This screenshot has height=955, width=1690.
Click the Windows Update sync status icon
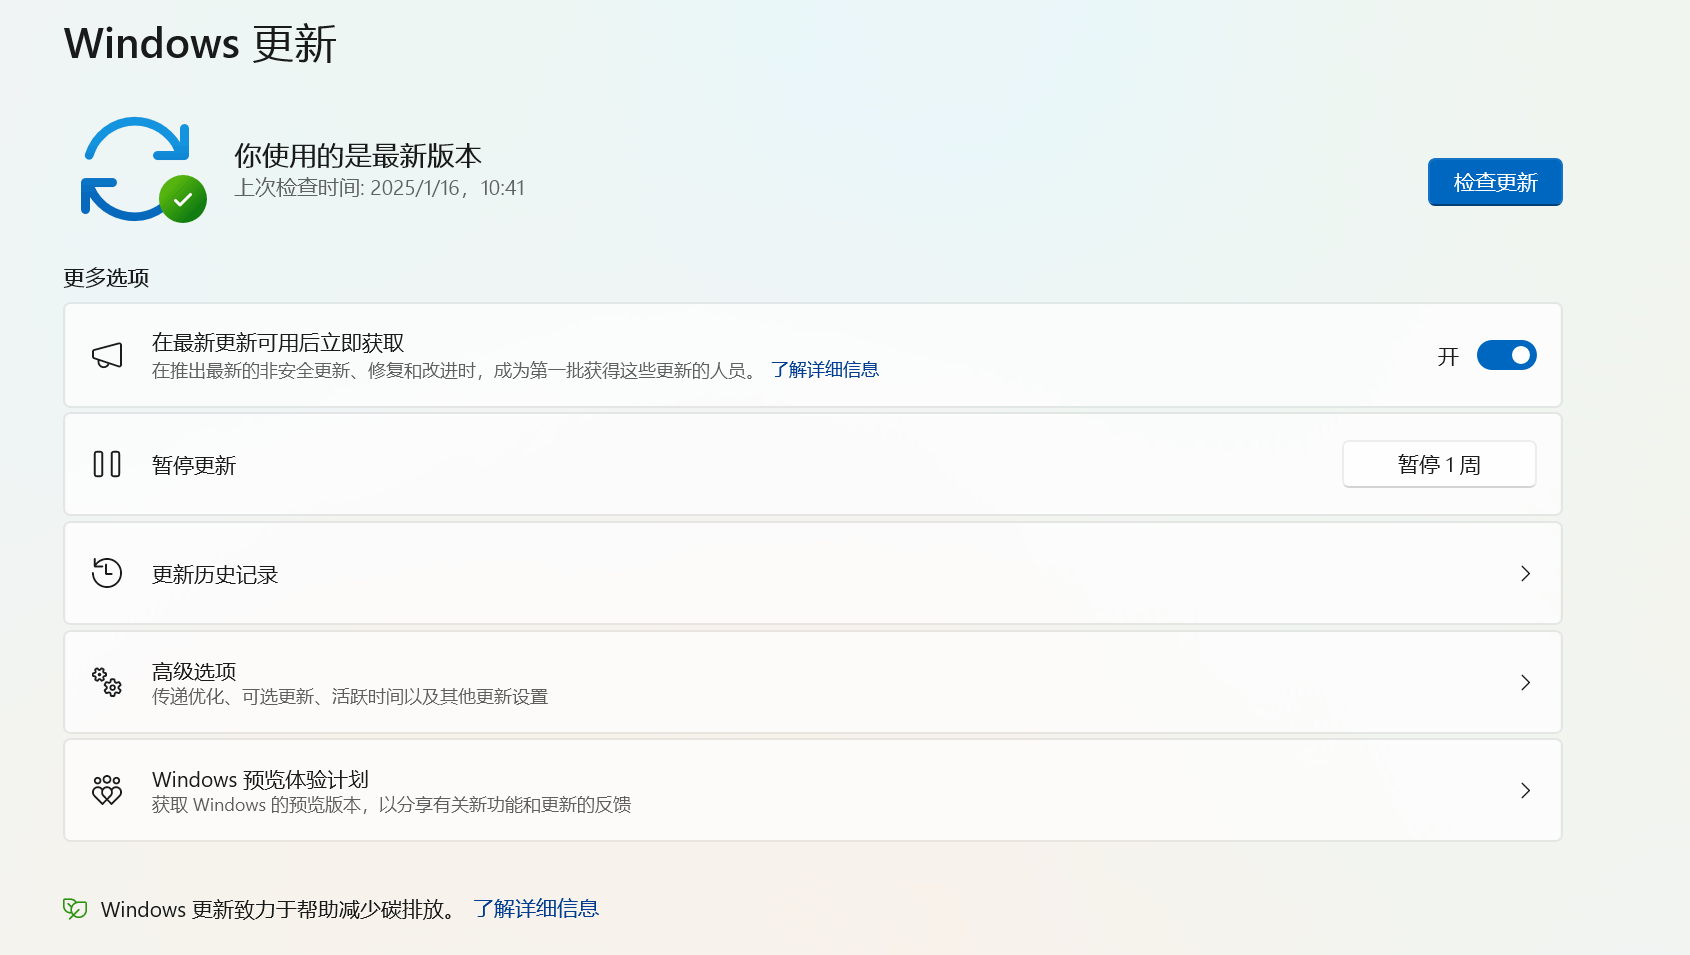pos(143,169)
